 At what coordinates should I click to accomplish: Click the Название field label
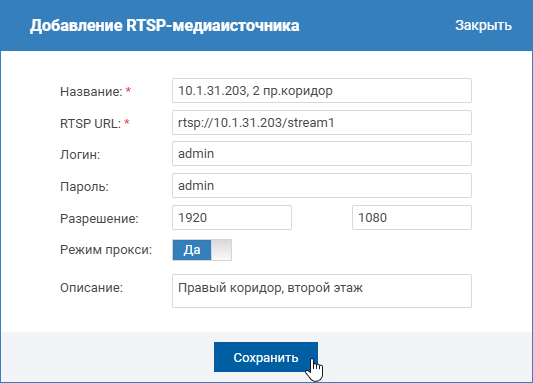point(91,91)
